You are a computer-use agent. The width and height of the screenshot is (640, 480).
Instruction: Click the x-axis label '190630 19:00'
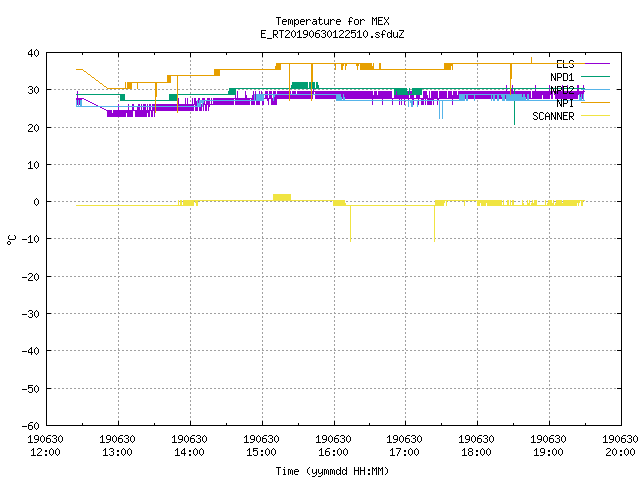[548, 446]
